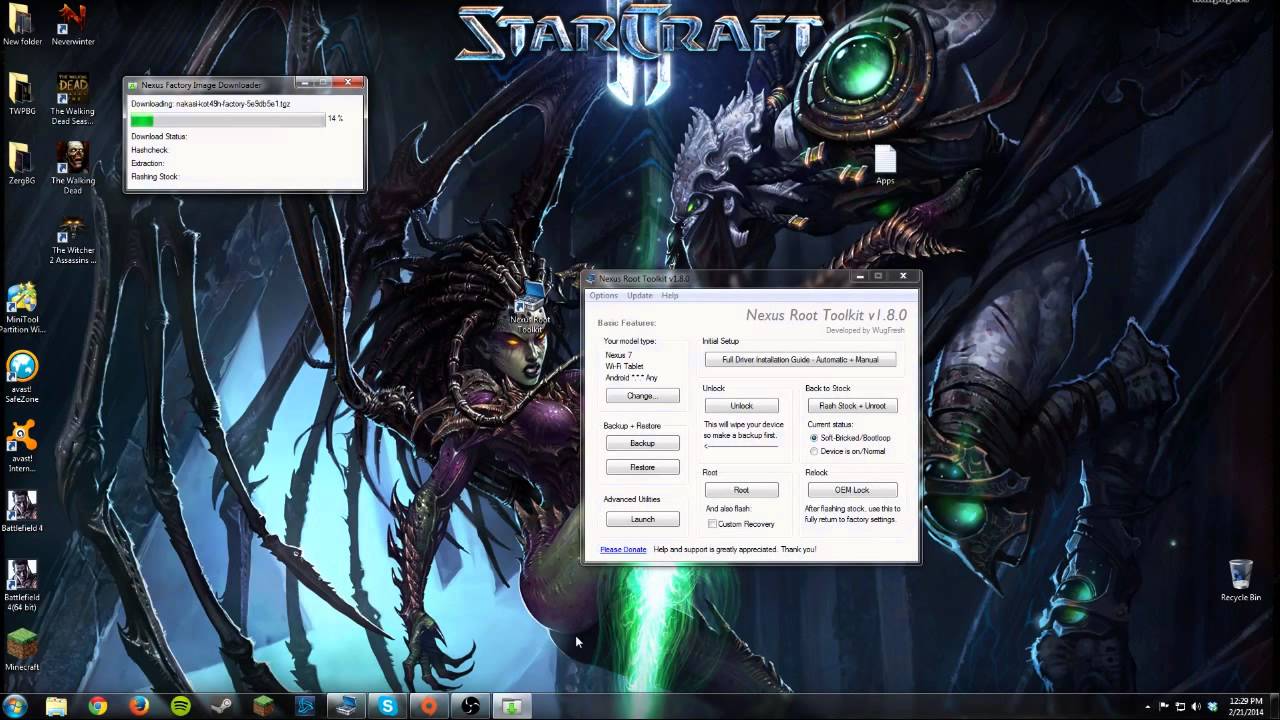Follow the Please Donate link

tap(623, 549)
